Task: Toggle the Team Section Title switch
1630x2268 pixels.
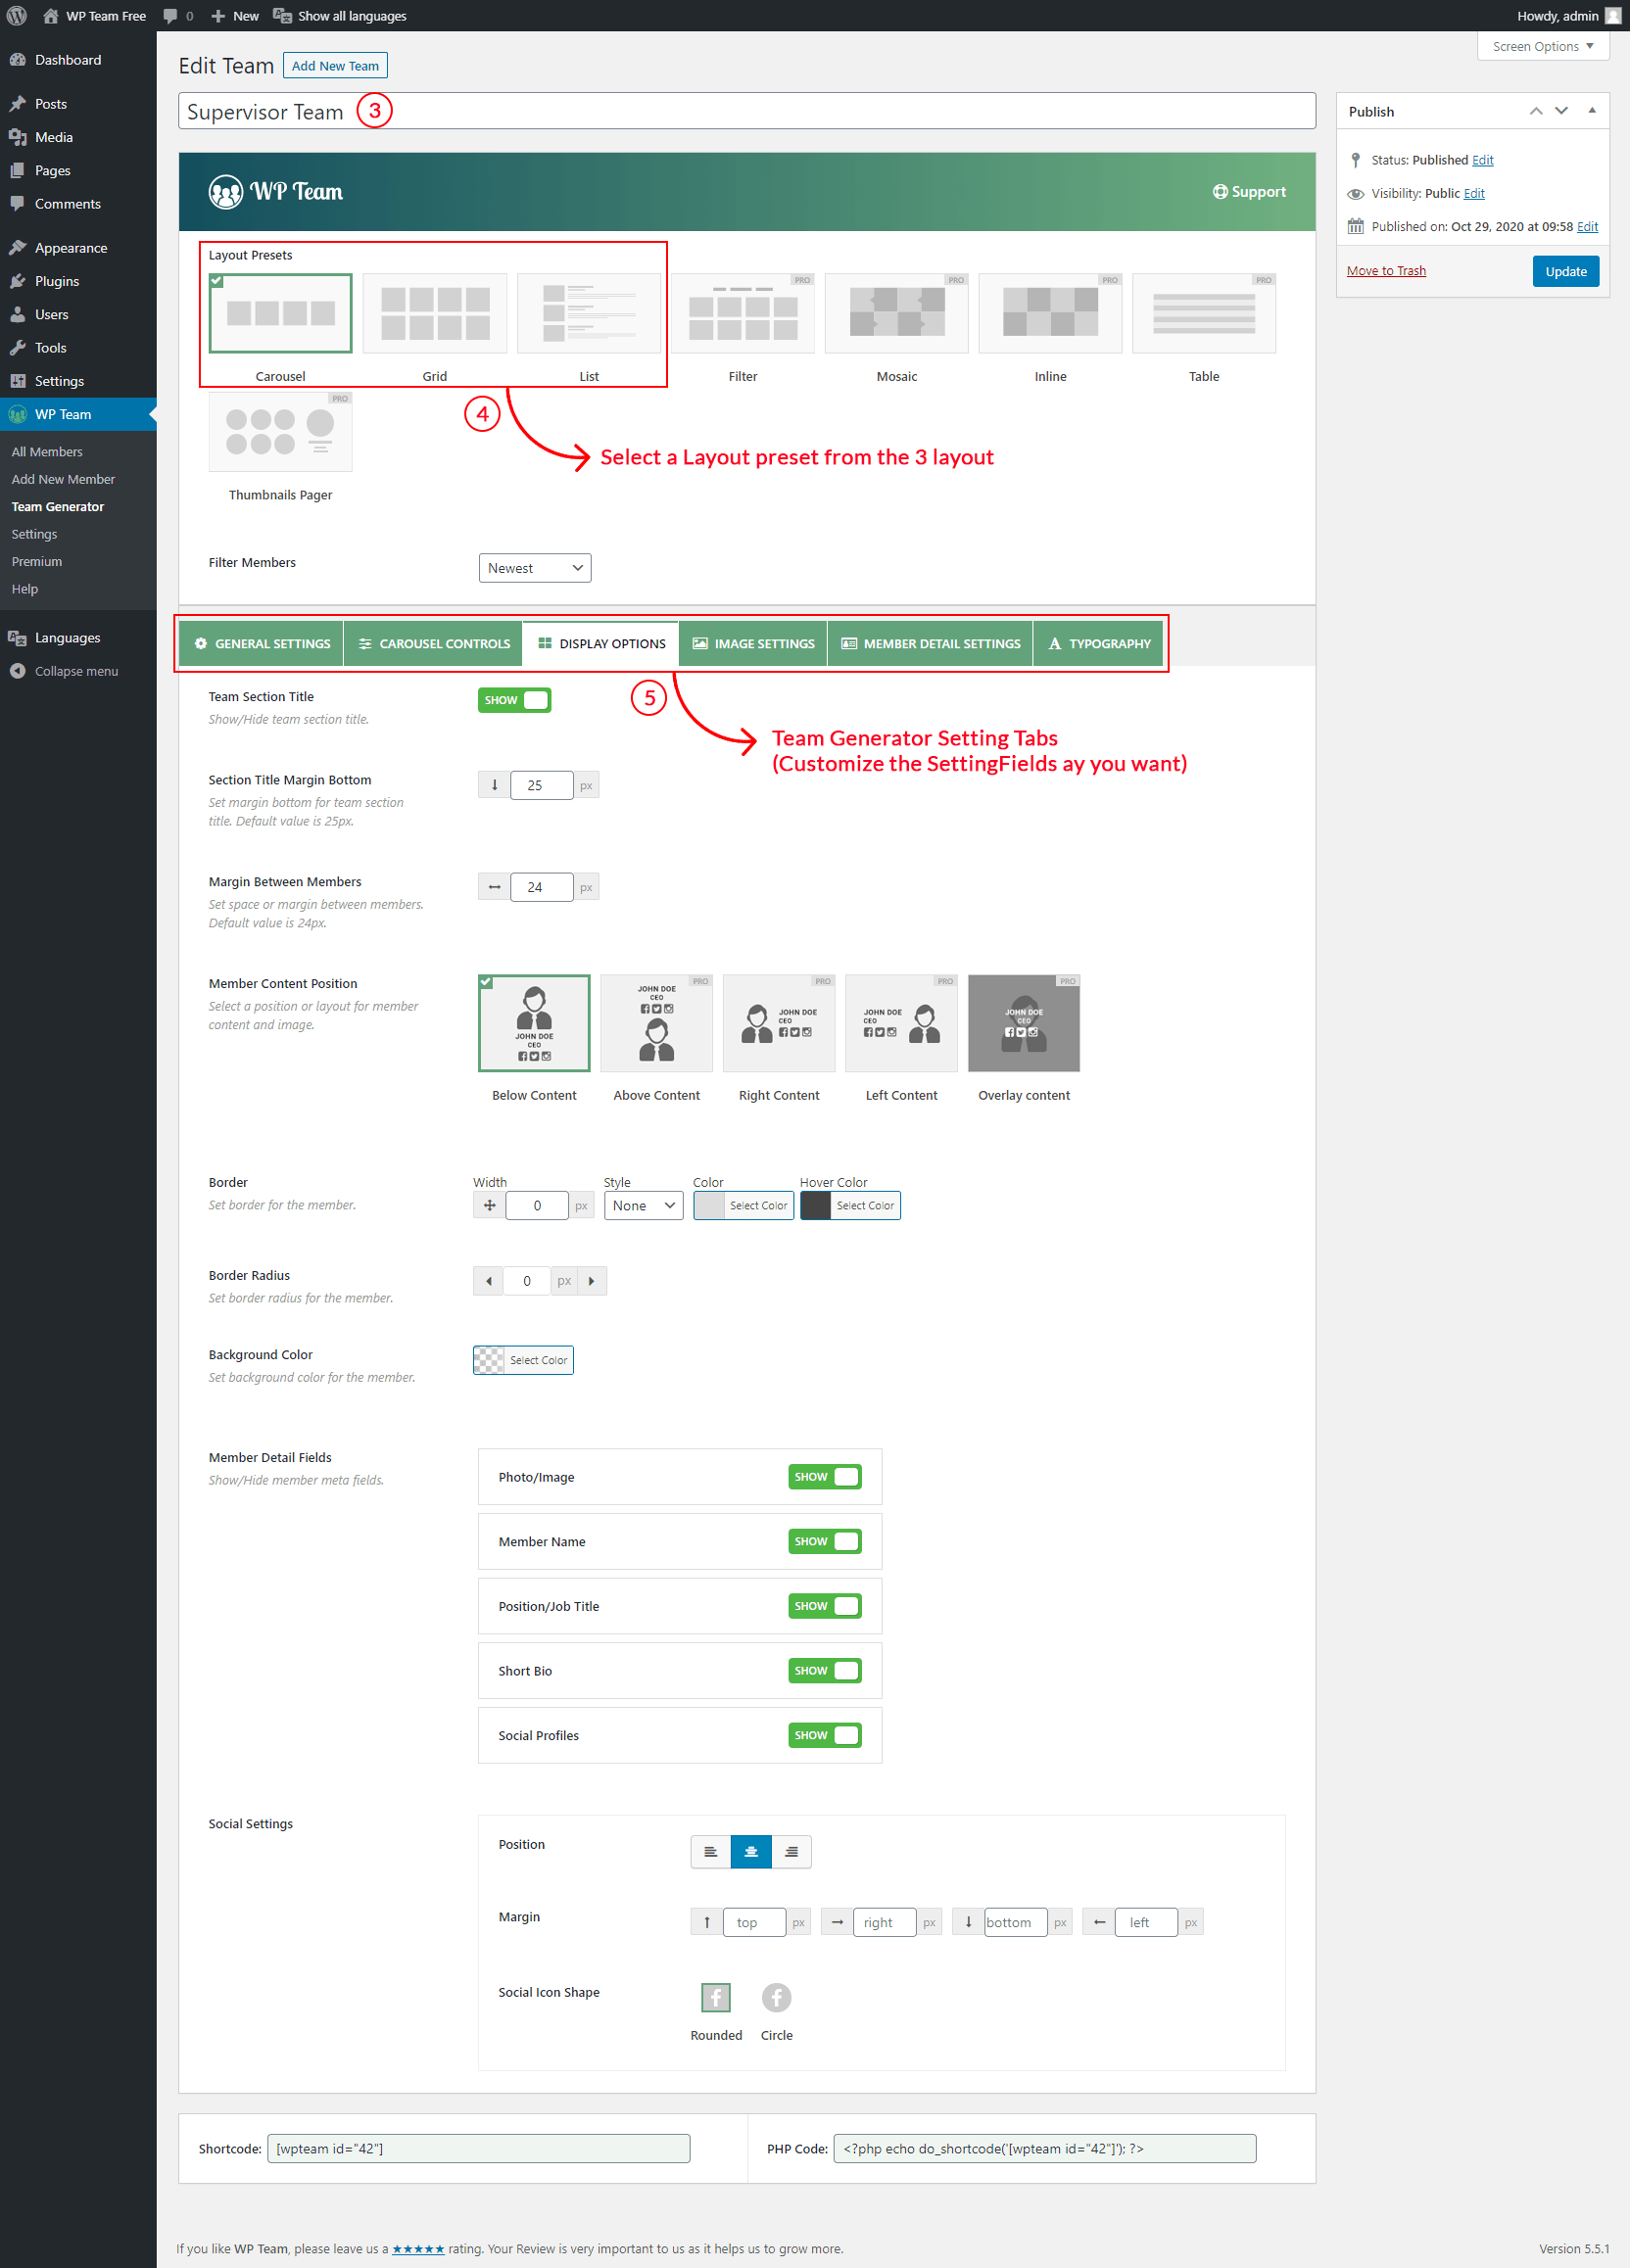Action: 514,700
